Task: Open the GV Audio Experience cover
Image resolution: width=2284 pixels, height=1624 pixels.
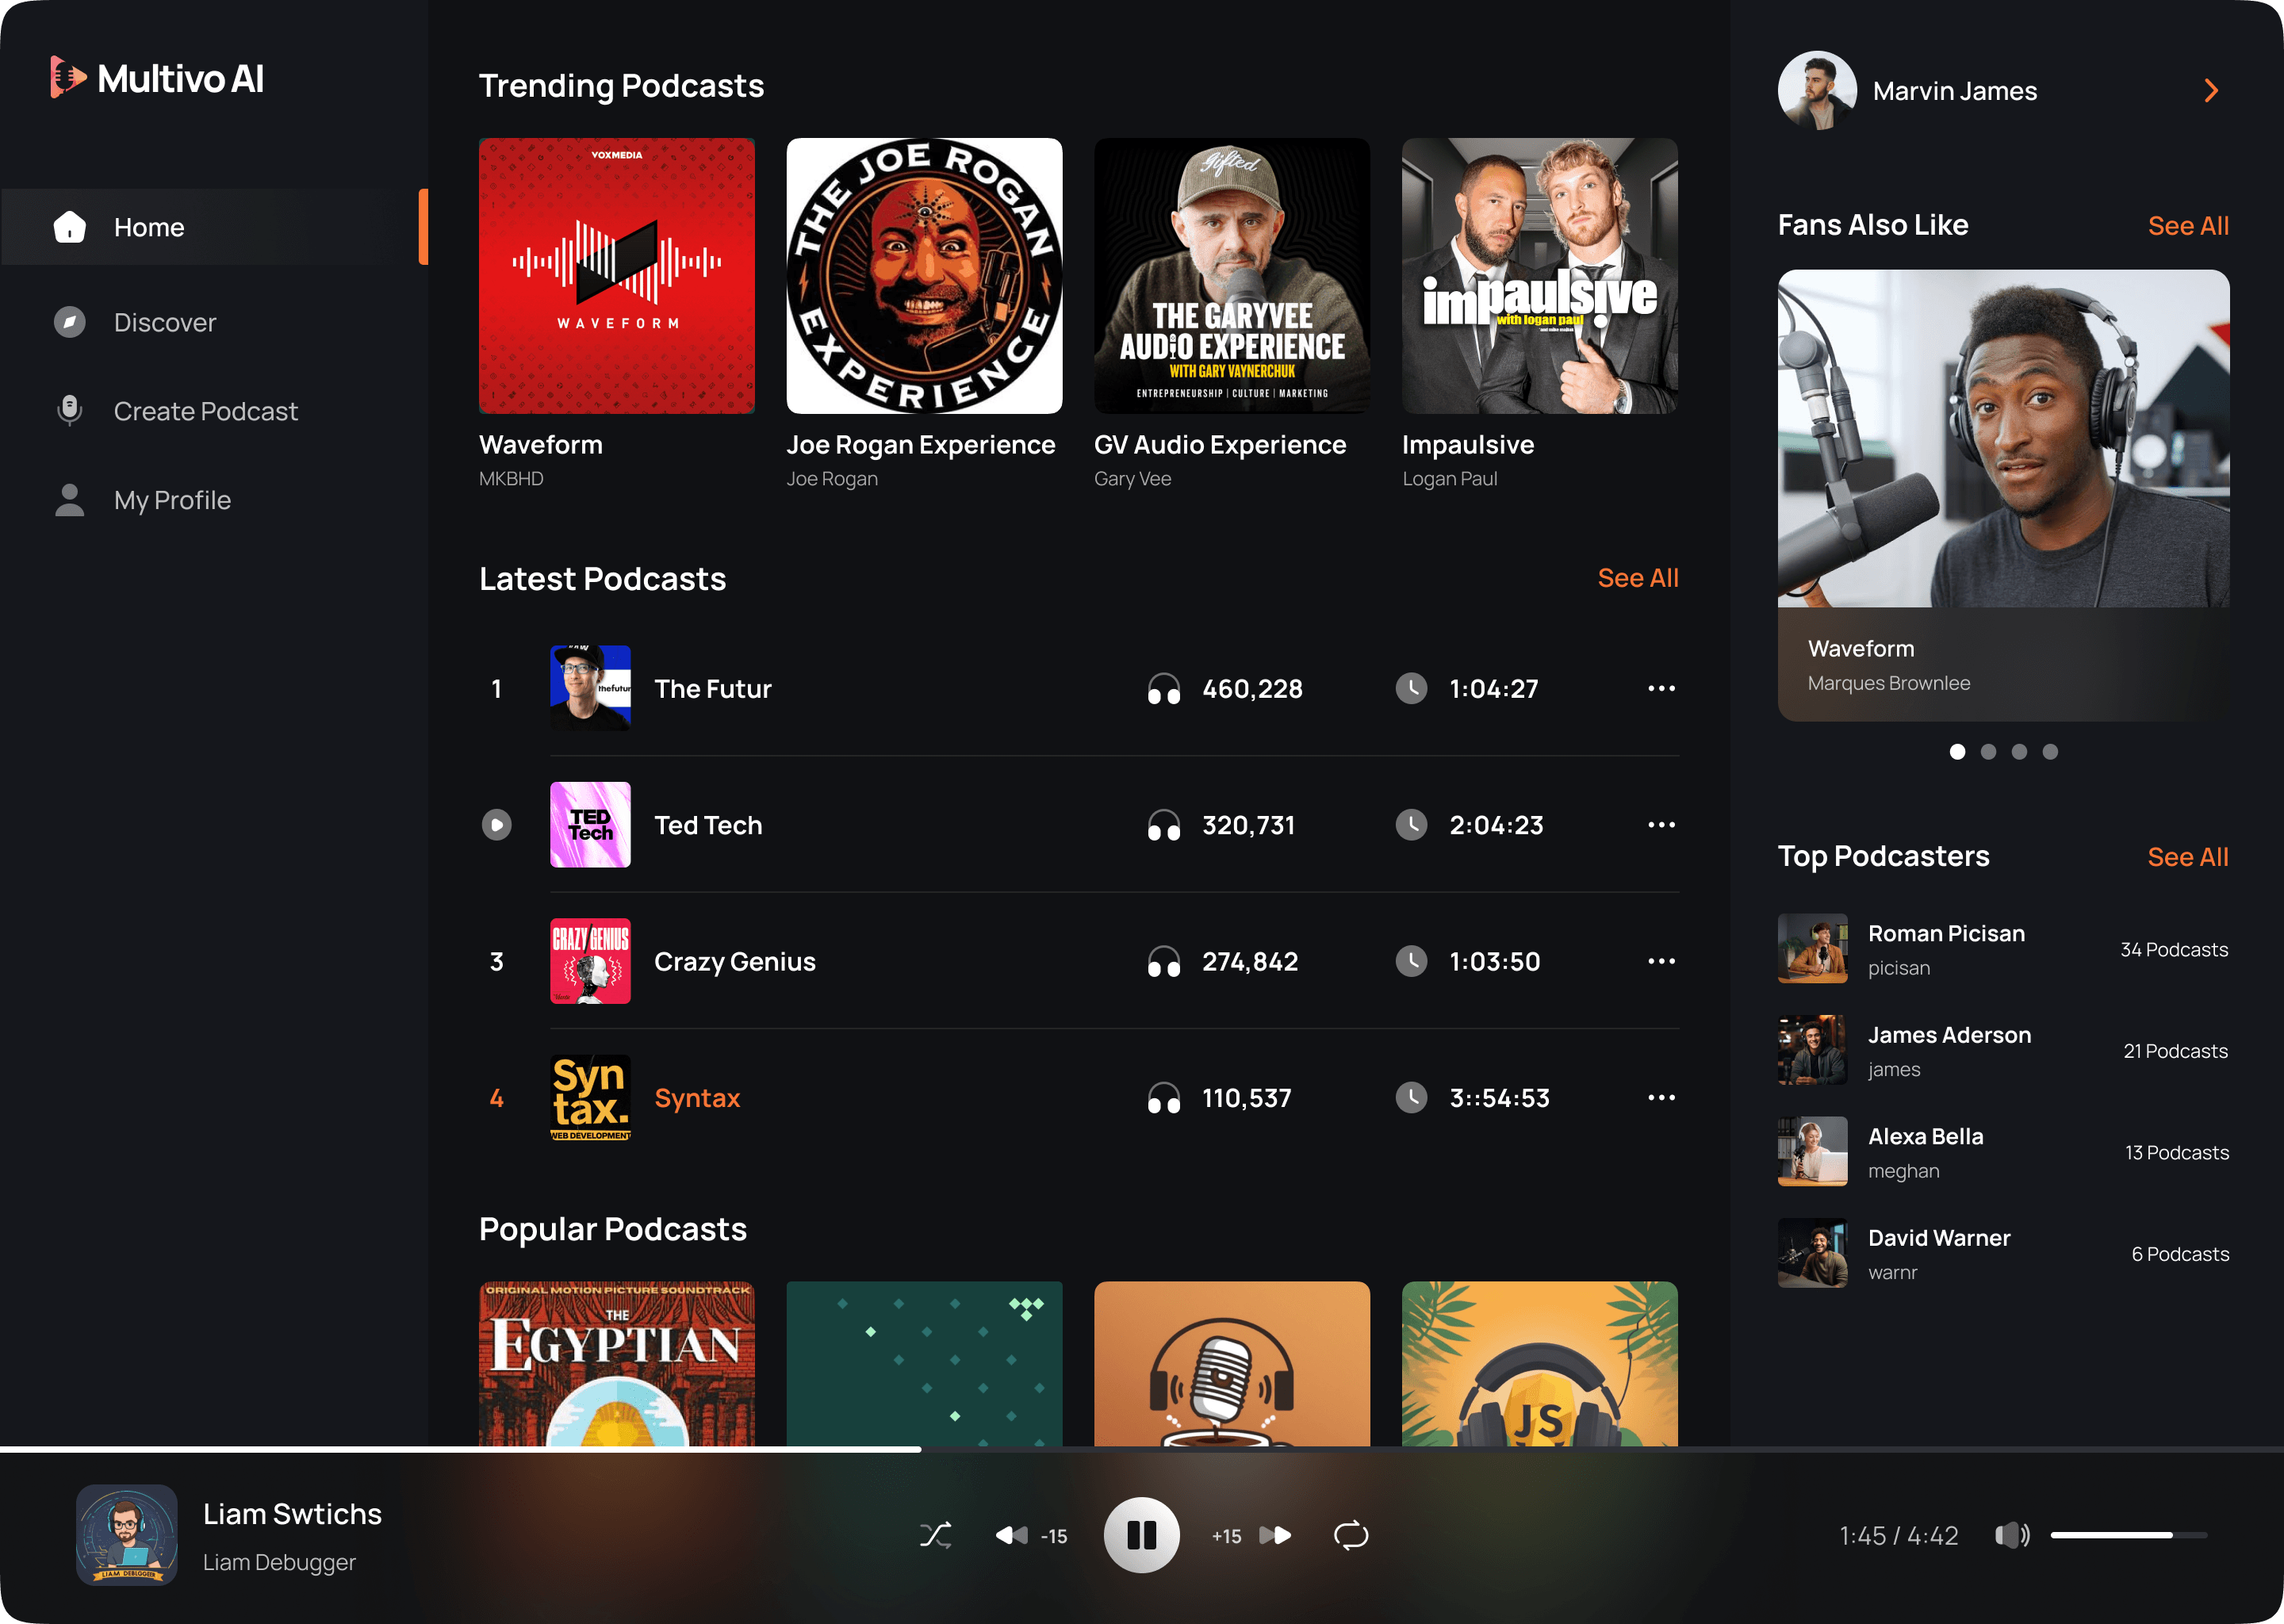Action: click(1232, 276)
